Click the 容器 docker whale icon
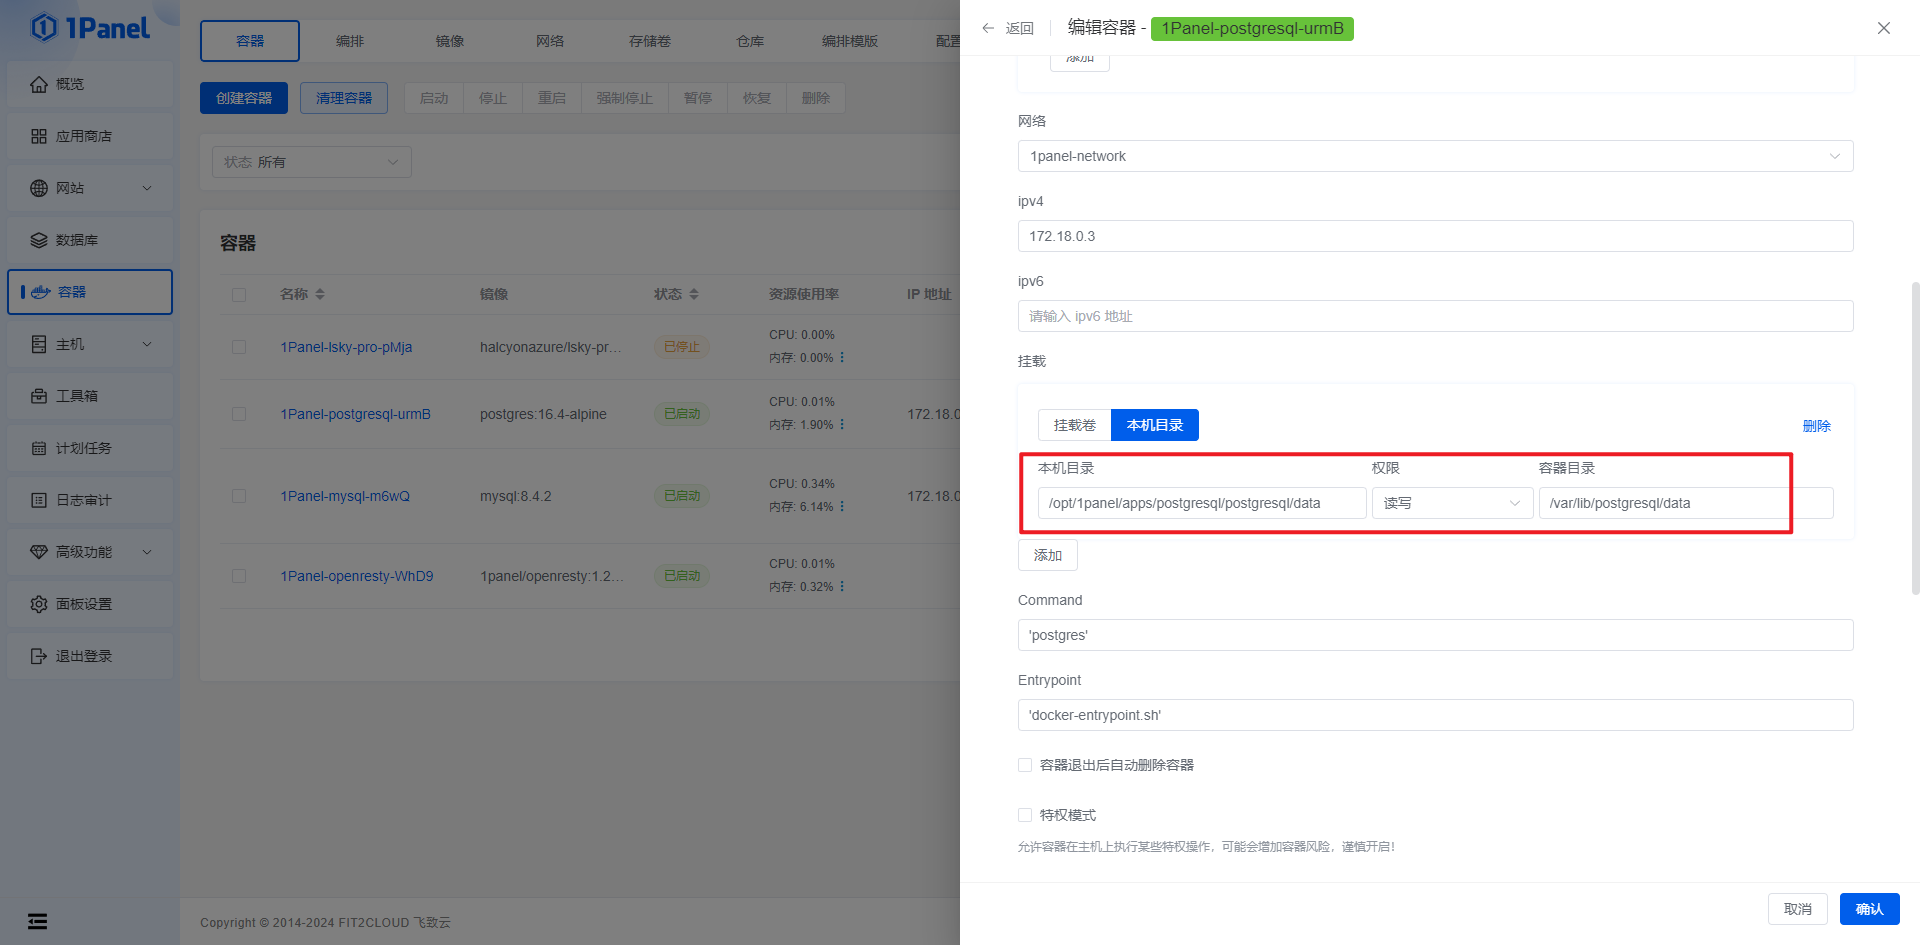 [41, 292]
